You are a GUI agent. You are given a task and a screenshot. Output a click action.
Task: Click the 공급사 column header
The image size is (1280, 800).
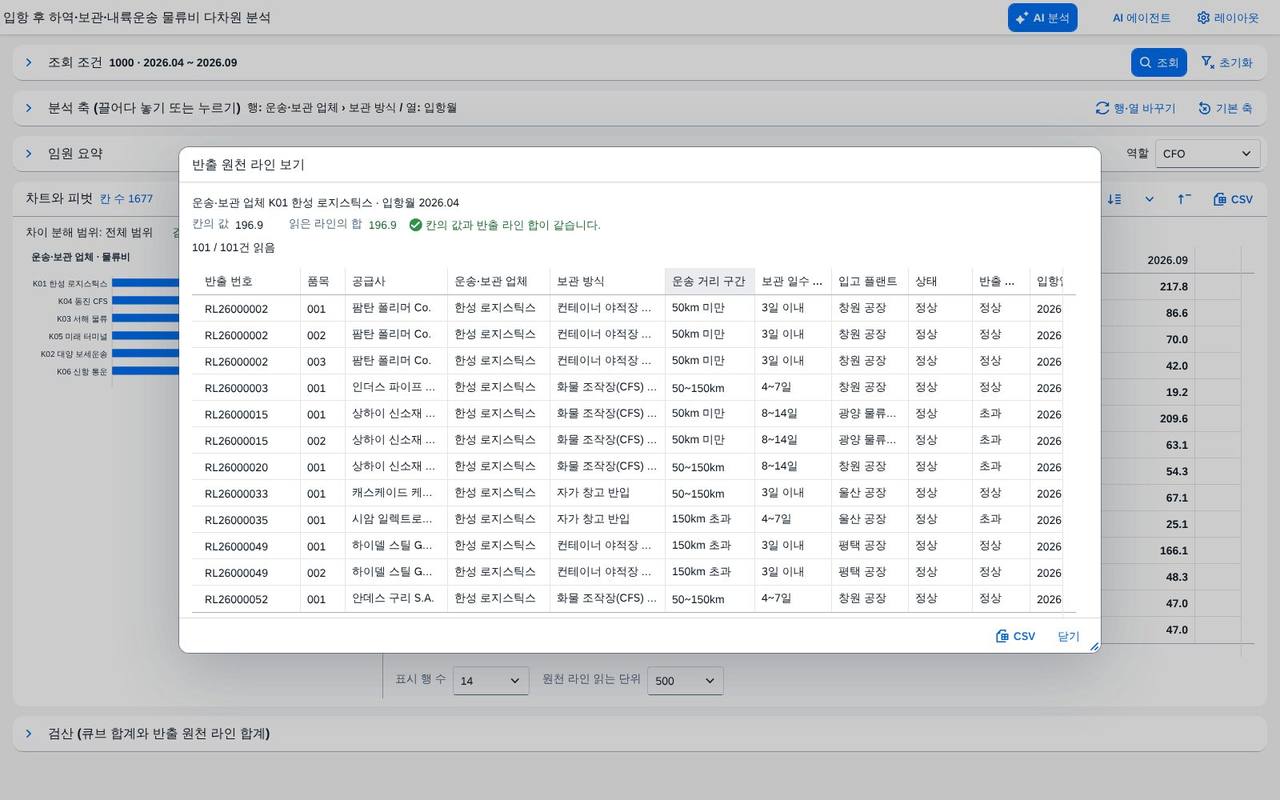(x=396, y=281)
